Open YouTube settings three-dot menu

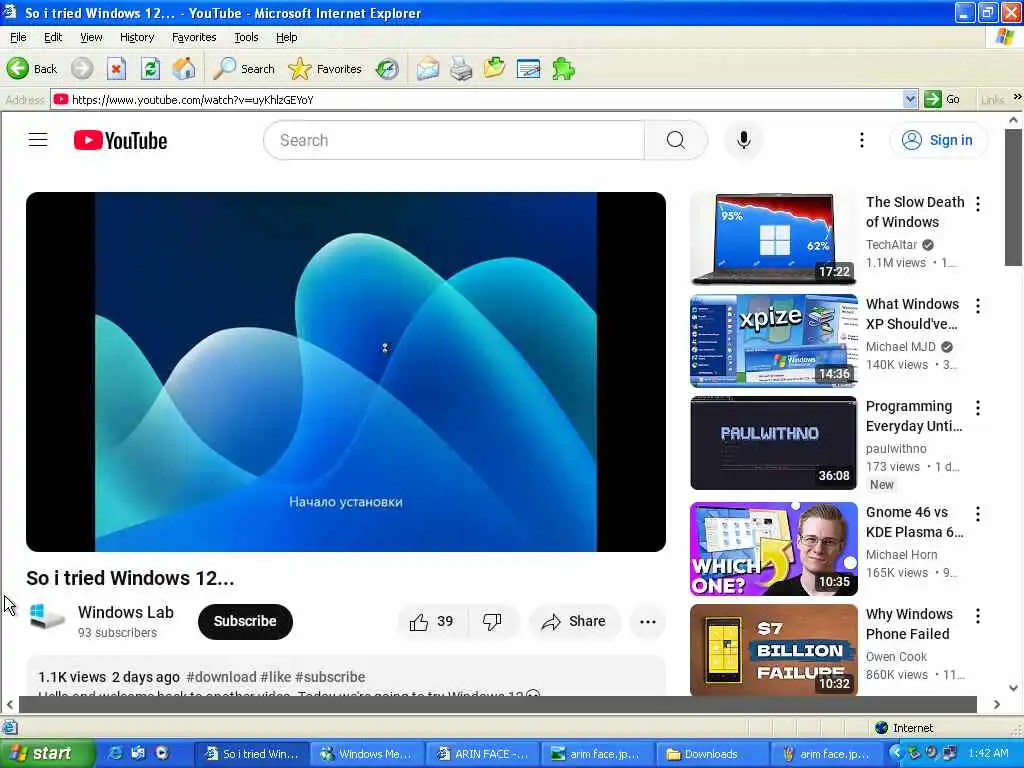pyautogui.click(x=861, y=140)
